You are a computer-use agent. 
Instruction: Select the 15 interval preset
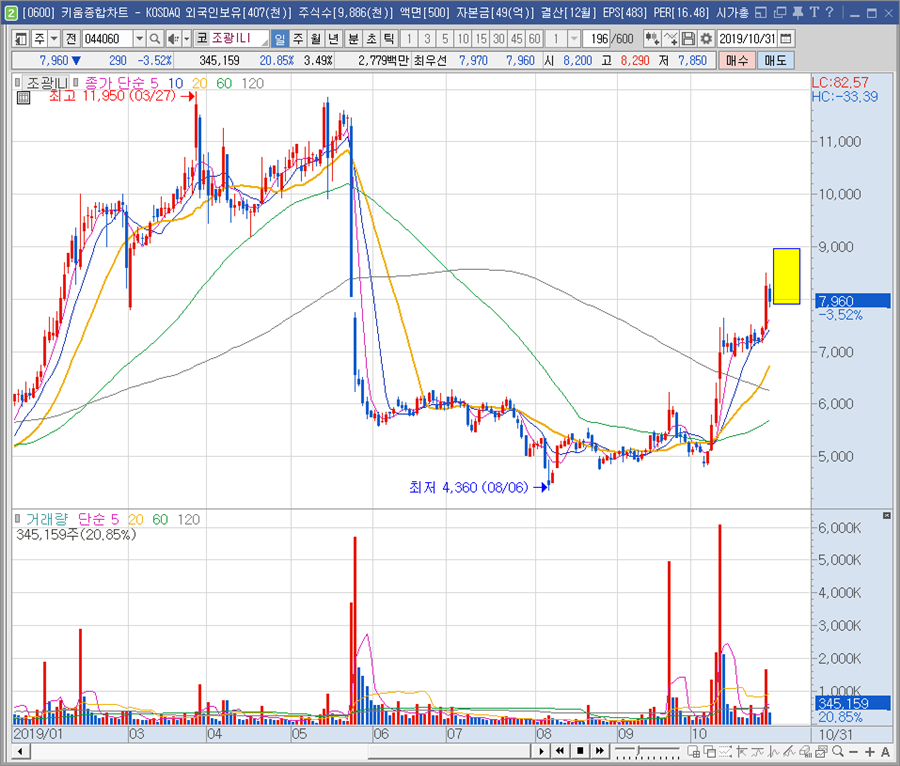pos(481,39)
